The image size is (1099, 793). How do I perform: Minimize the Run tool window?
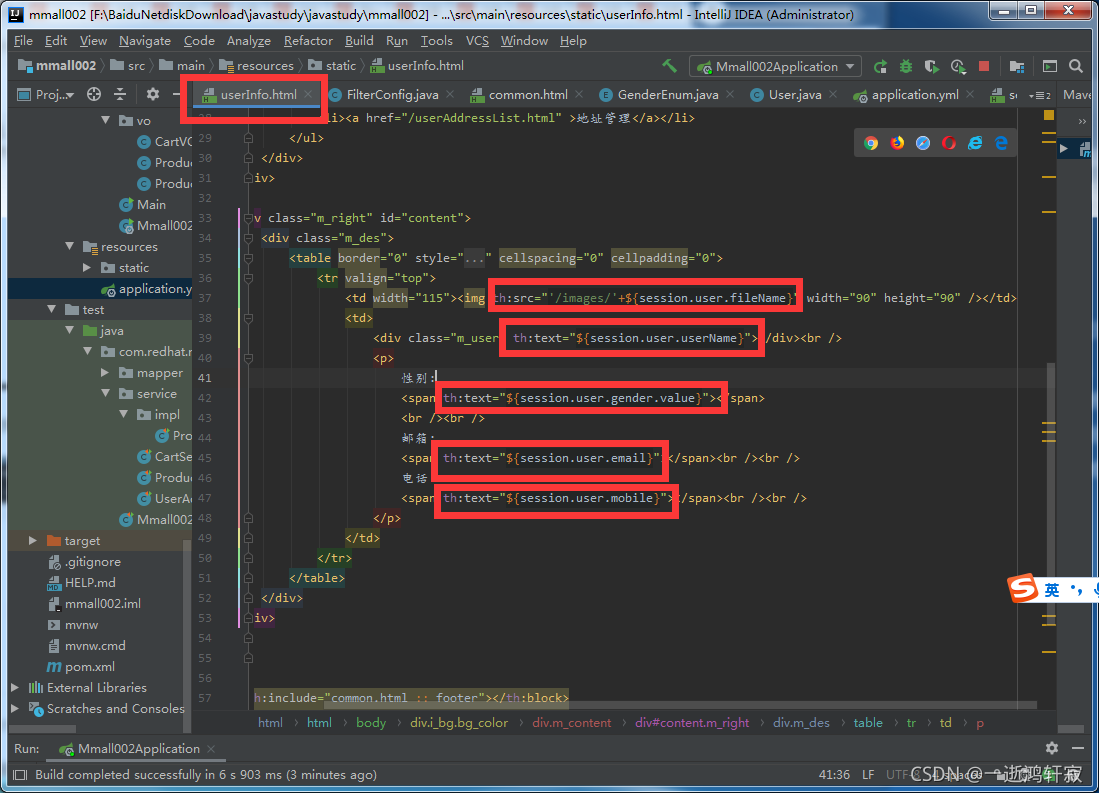tap(1078, 748)
